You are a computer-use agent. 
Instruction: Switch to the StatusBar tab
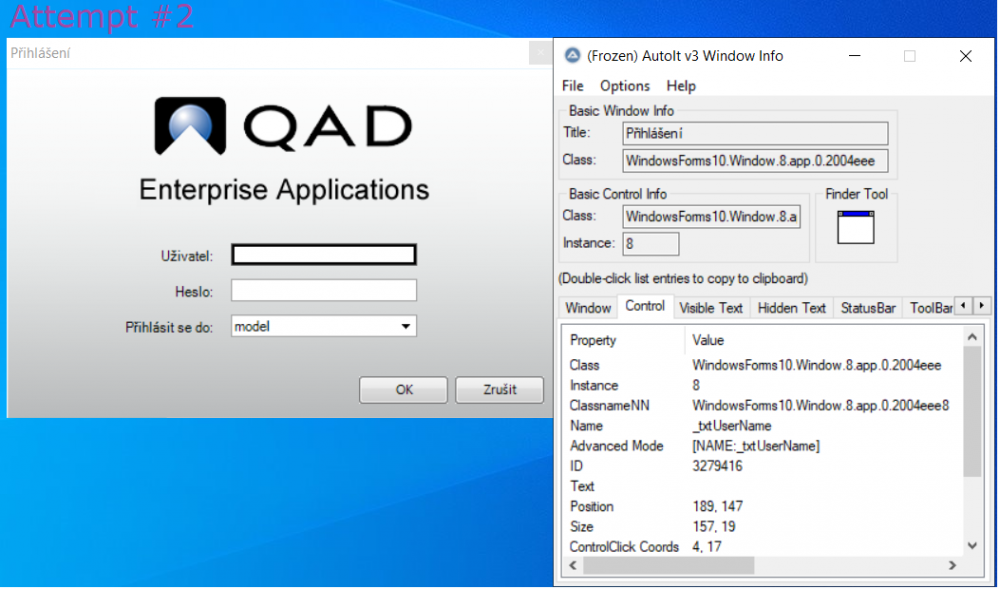(868, 309)
